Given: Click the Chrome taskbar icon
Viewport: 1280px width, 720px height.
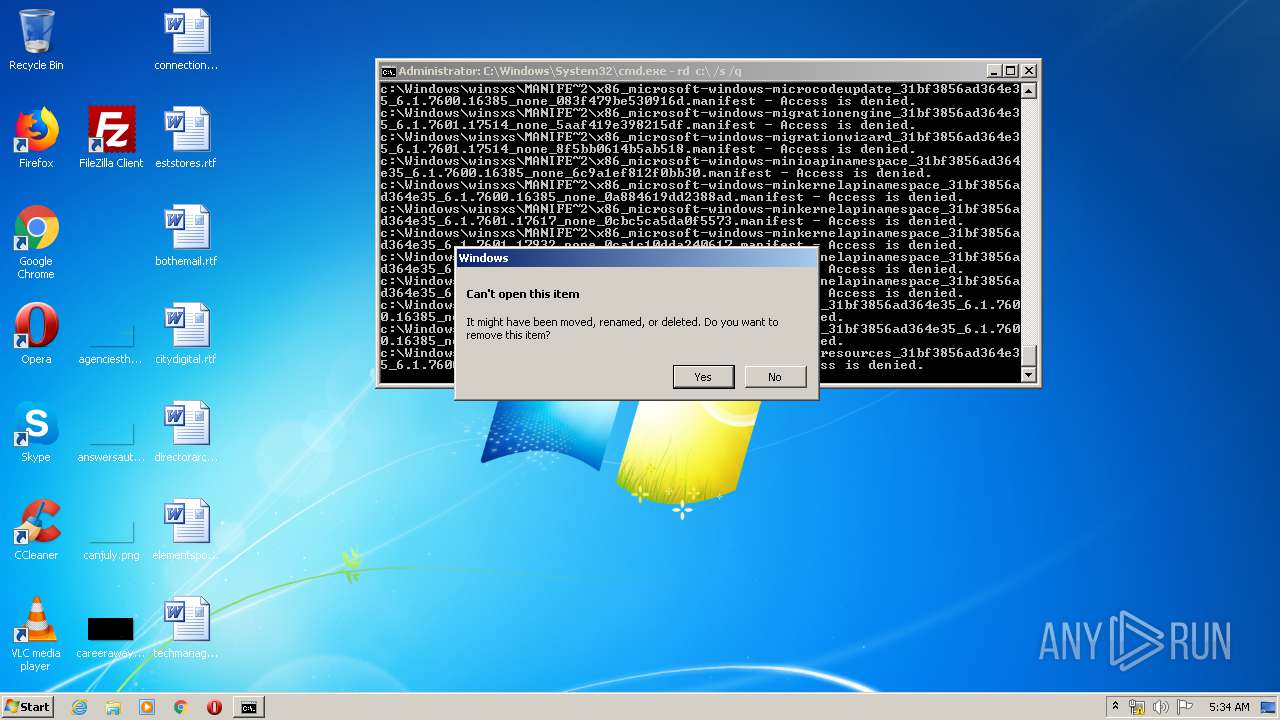Looking at the screenshot, I should tap(181, 707).
